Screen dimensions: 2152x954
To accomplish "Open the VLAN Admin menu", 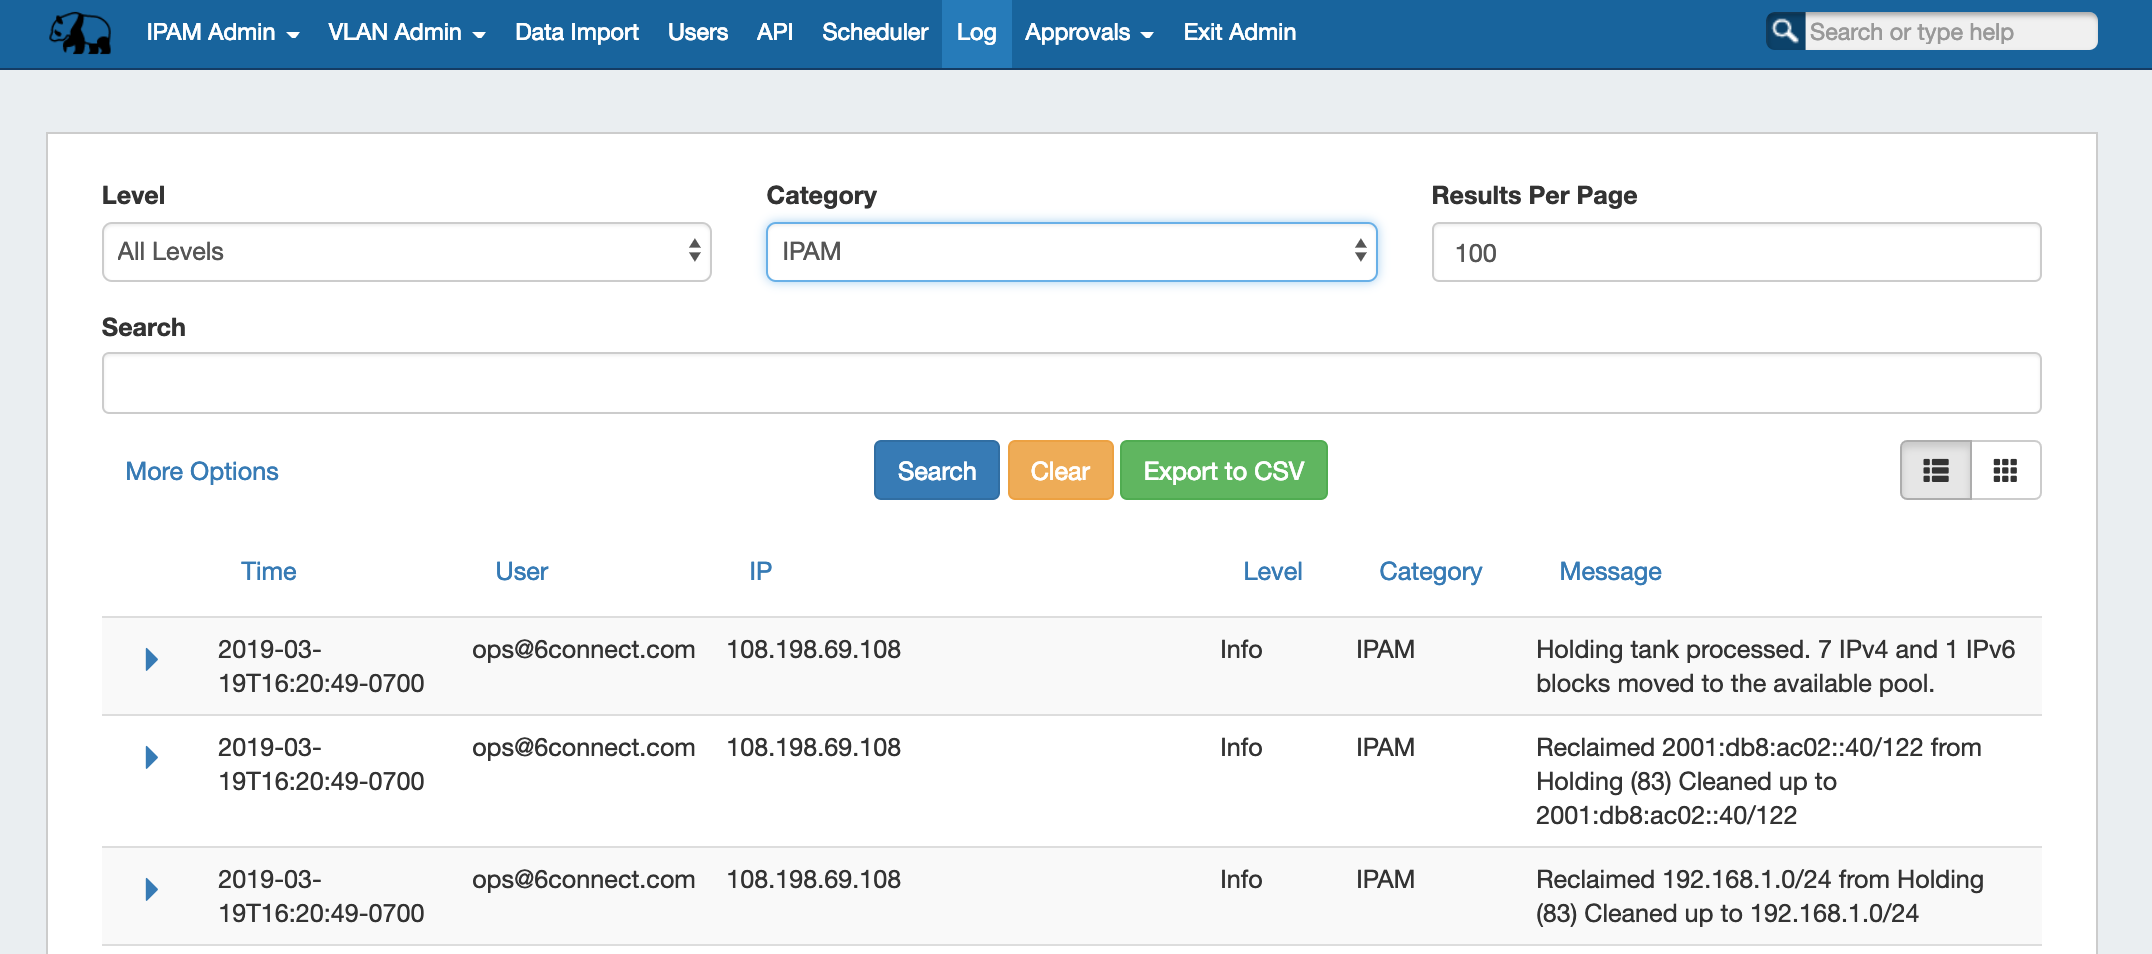I will click(406, 33).
